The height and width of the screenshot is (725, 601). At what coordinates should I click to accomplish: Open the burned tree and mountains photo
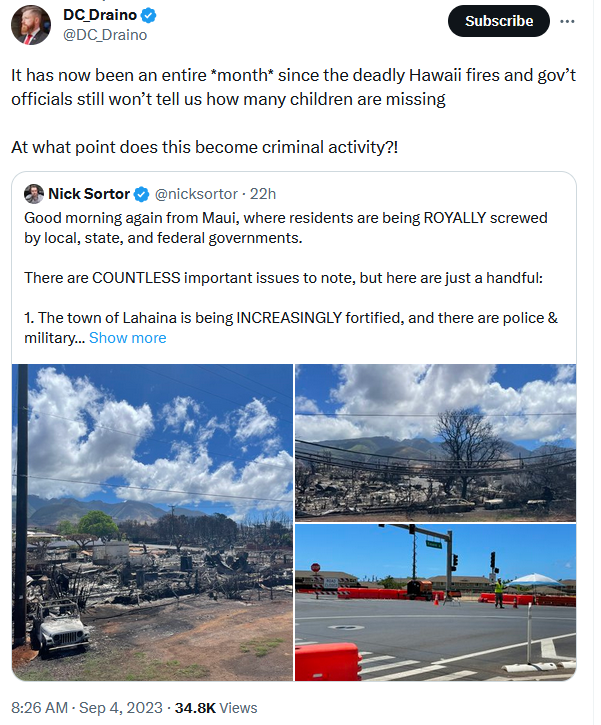(435, 442)
